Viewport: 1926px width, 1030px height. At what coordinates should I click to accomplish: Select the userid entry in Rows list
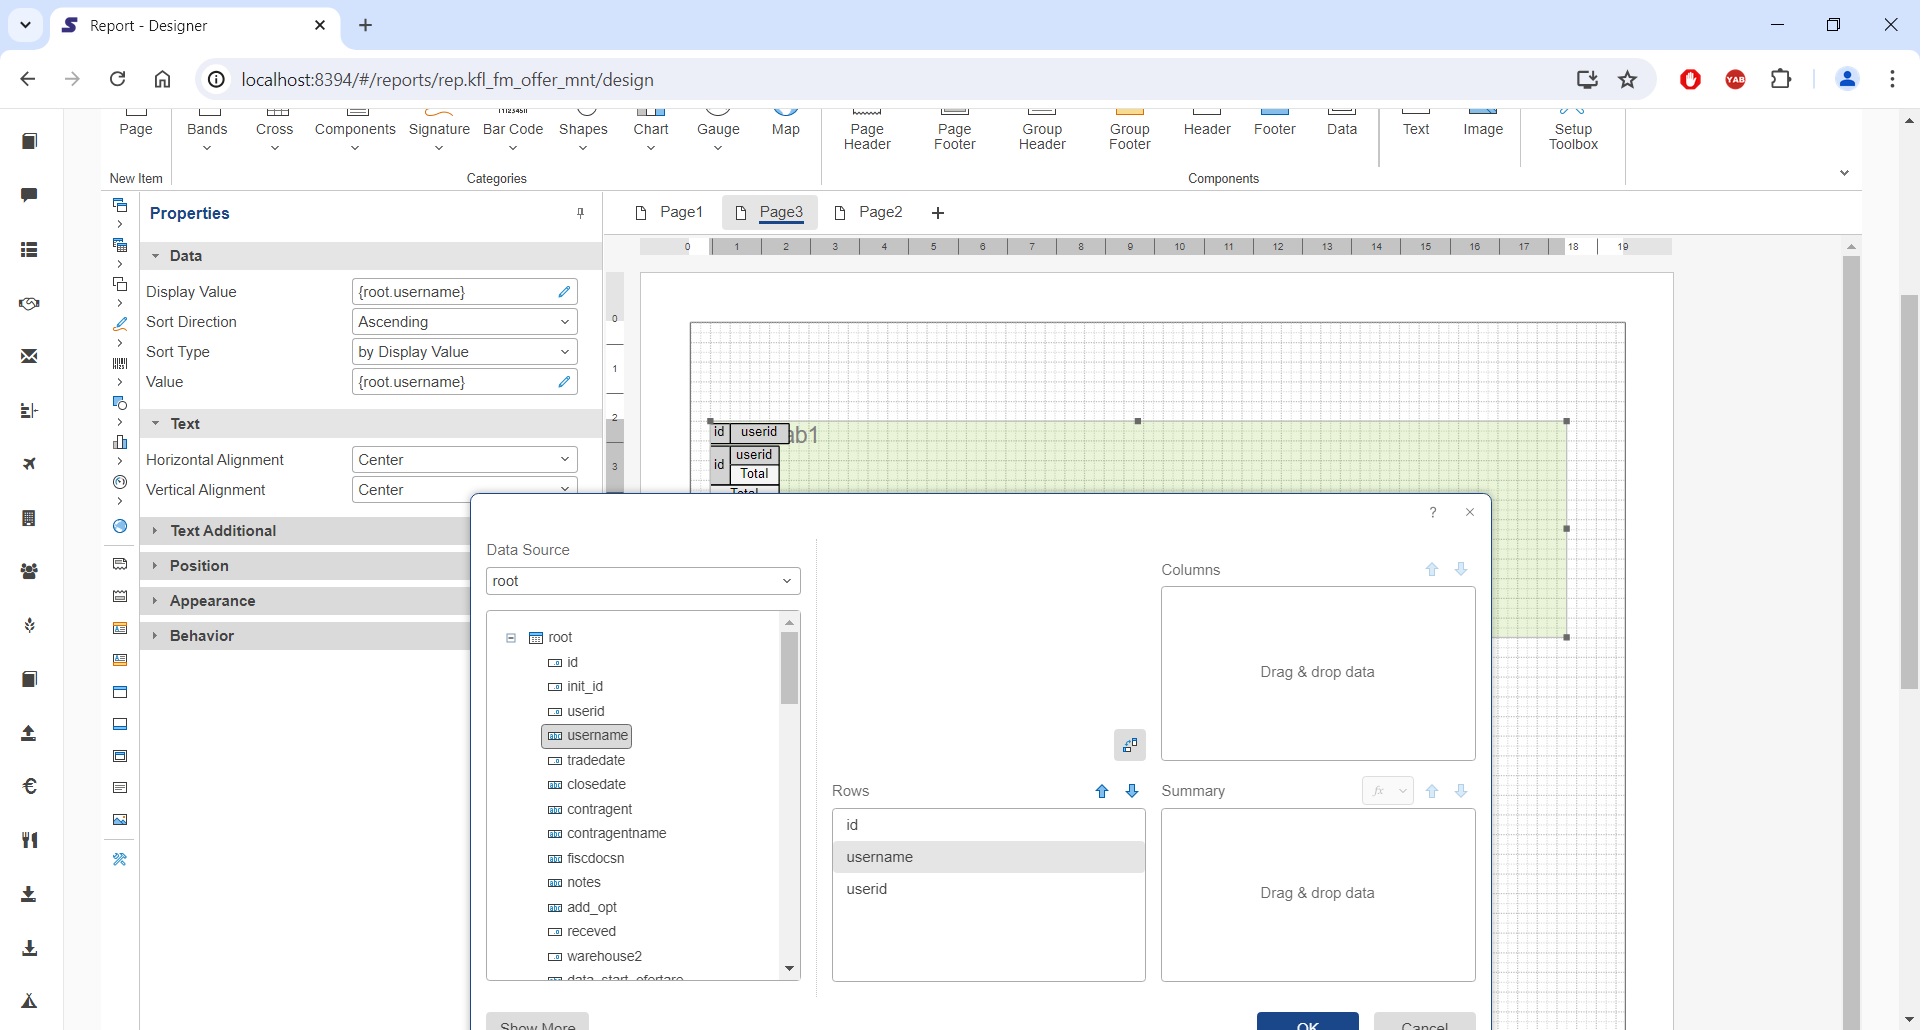(988, 889)
